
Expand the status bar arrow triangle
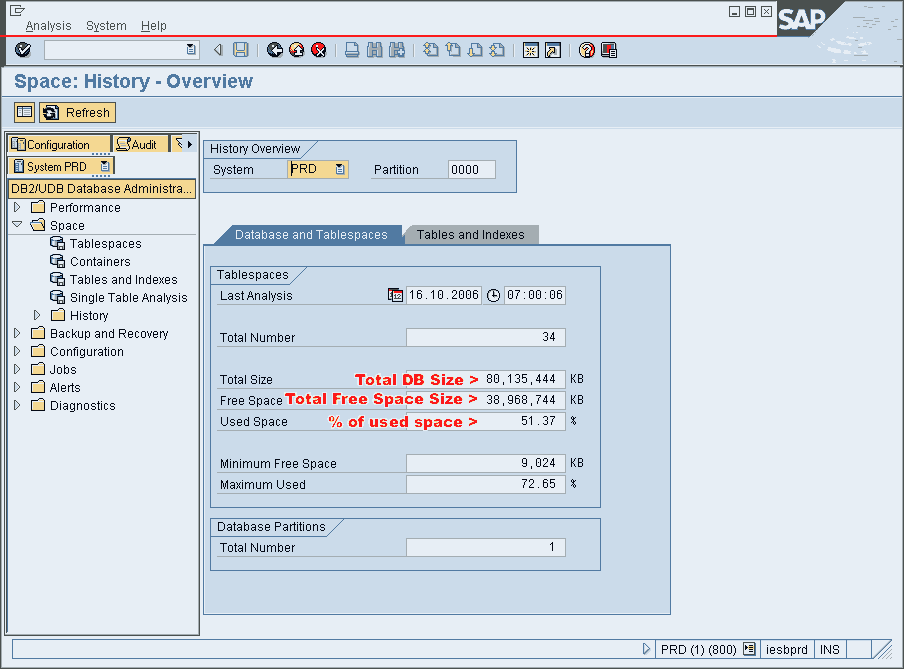tap(646, 649)
